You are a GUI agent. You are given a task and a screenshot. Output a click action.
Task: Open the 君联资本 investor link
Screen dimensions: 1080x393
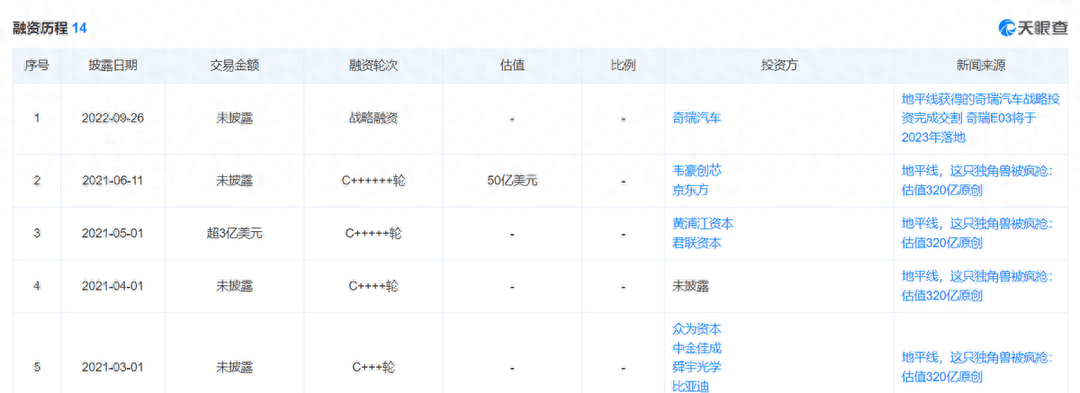[x=696, y=243]
